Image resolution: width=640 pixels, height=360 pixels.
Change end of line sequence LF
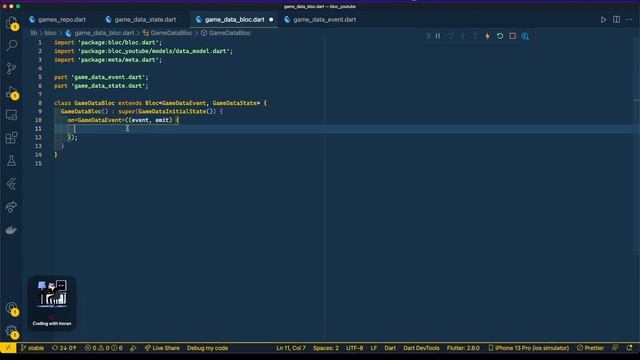(x=373, y=348)
